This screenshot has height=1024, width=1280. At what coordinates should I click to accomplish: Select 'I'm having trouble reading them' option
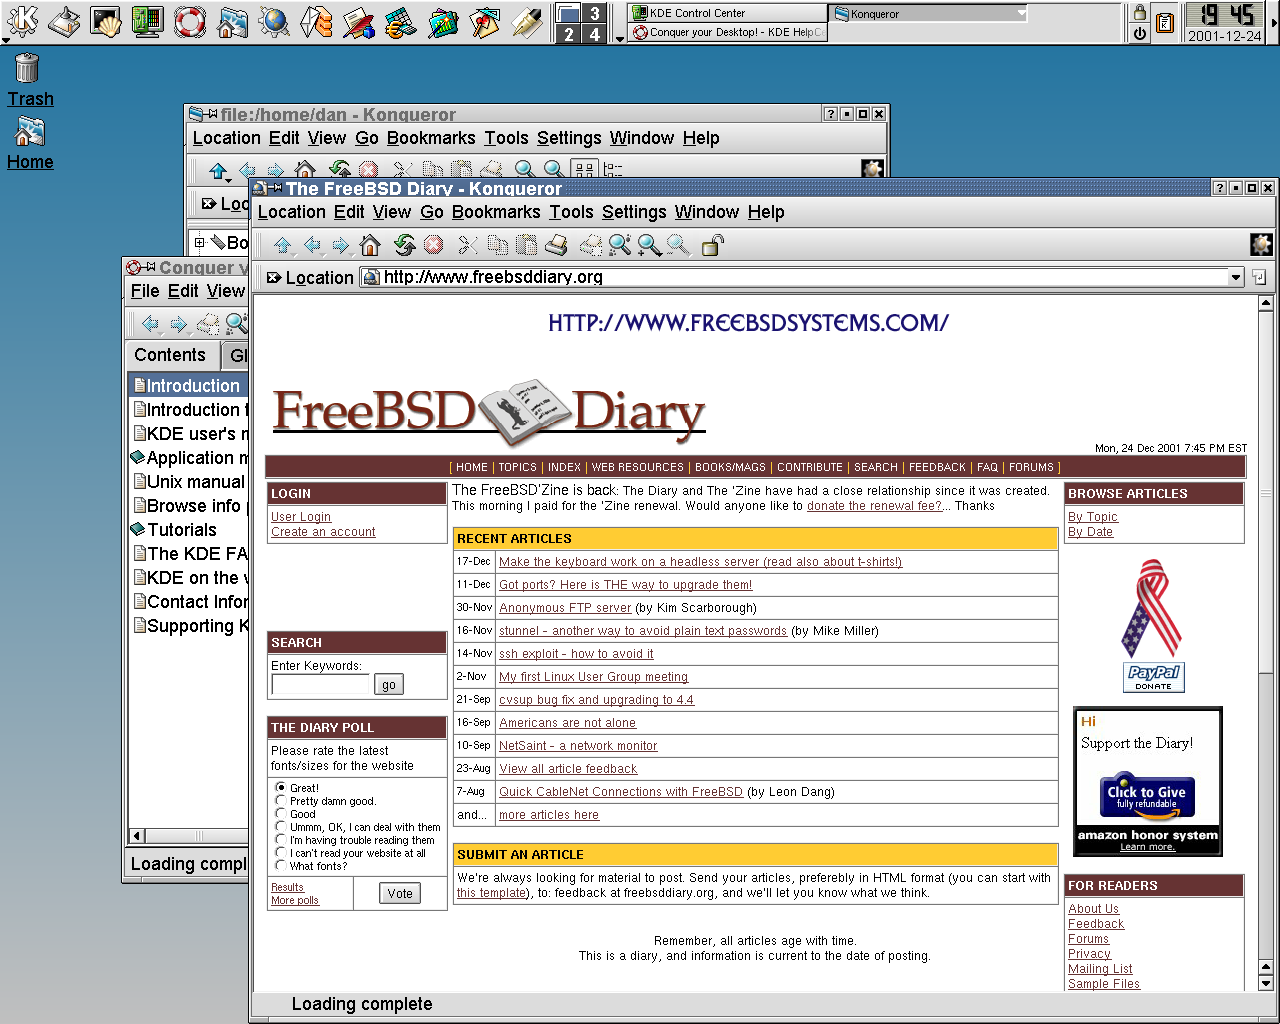coord(281,840)
